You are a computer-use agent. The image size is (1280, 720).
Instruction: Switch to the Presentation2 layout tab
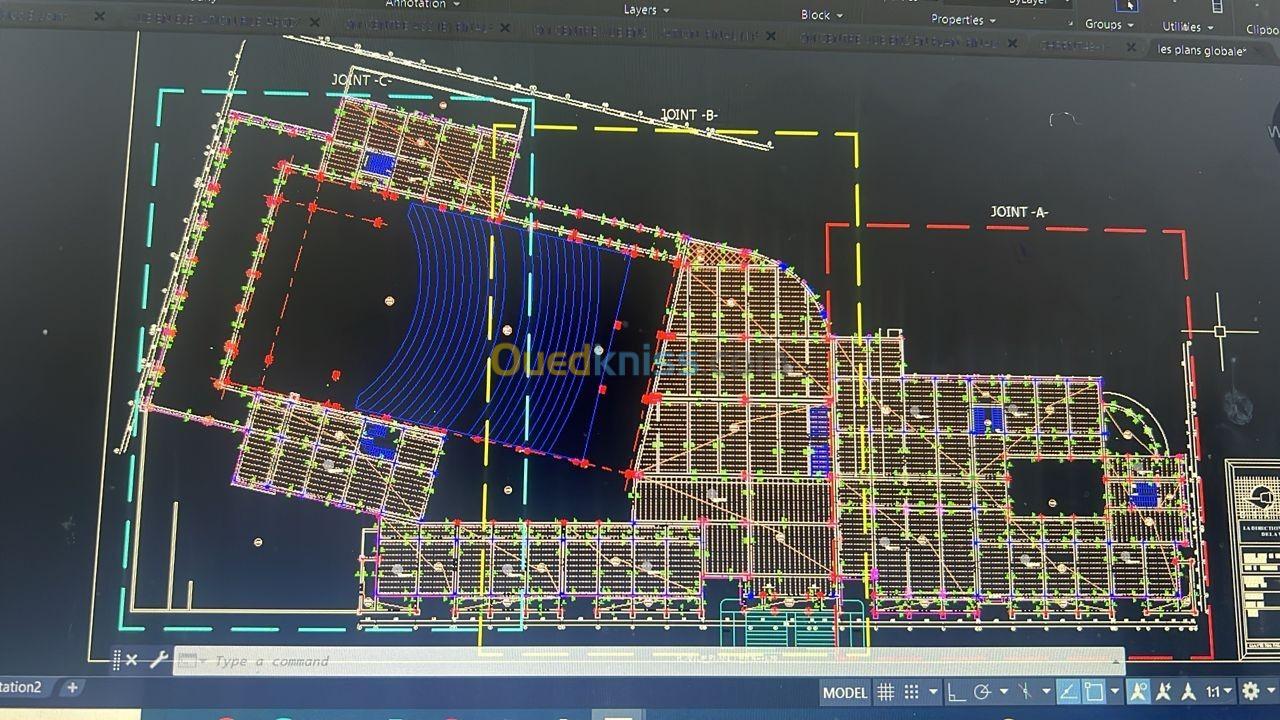point(20,688)
